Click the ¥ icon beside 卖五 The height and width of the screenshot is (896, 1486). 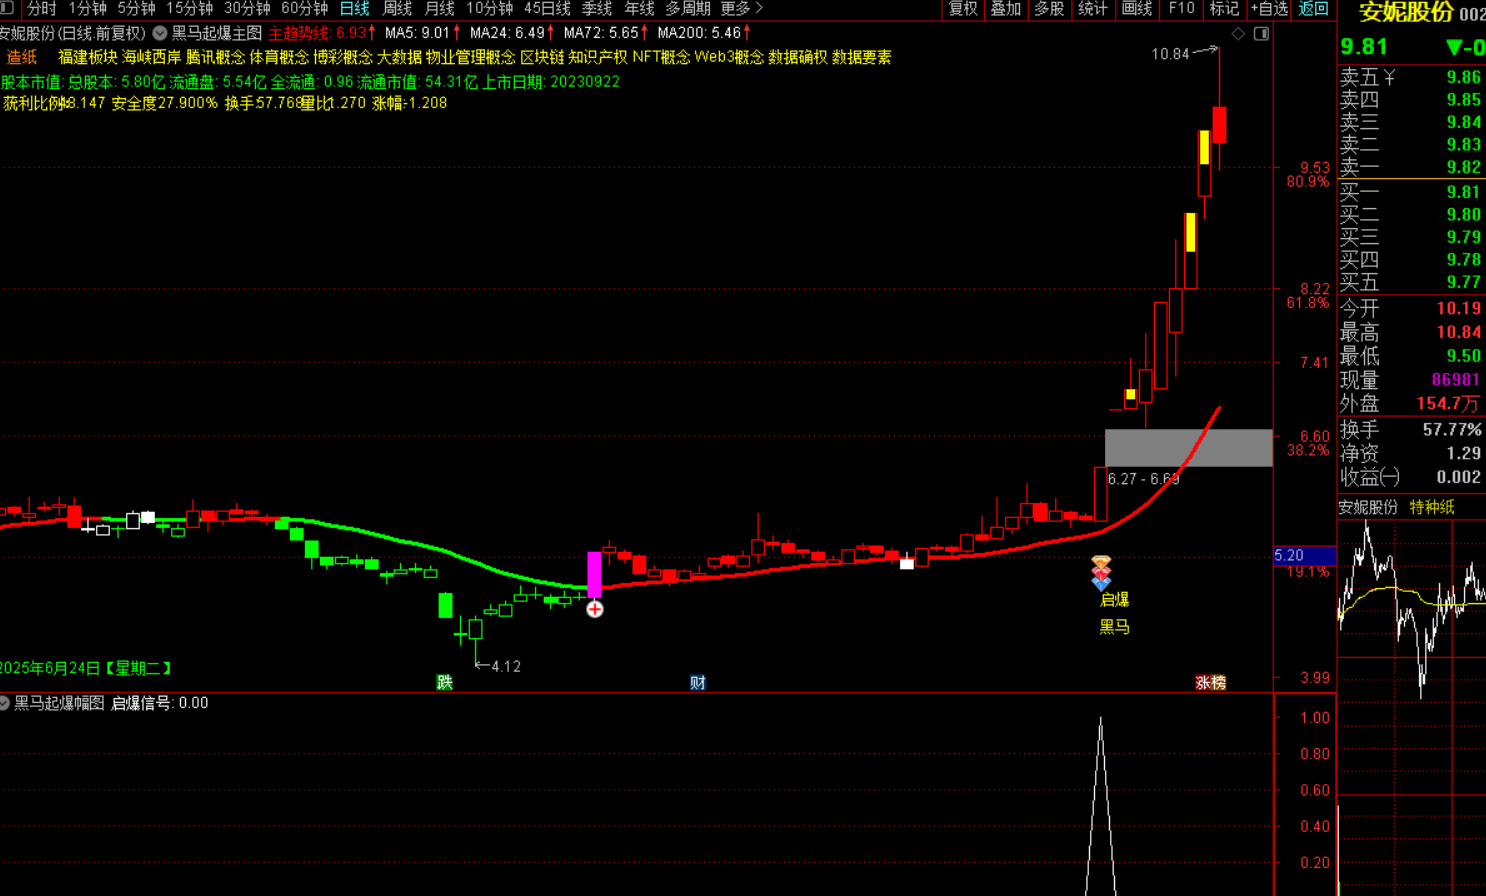pos(1389,78)
